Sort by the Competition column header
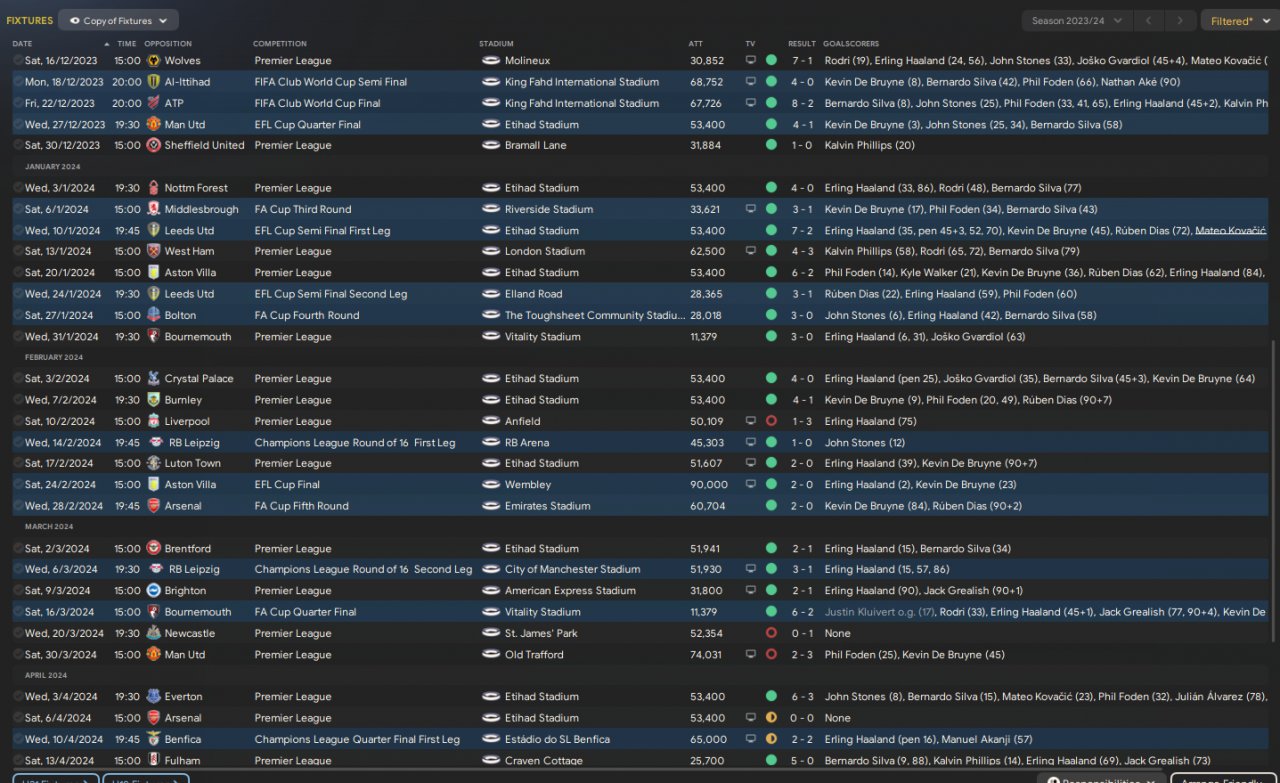 279,44
